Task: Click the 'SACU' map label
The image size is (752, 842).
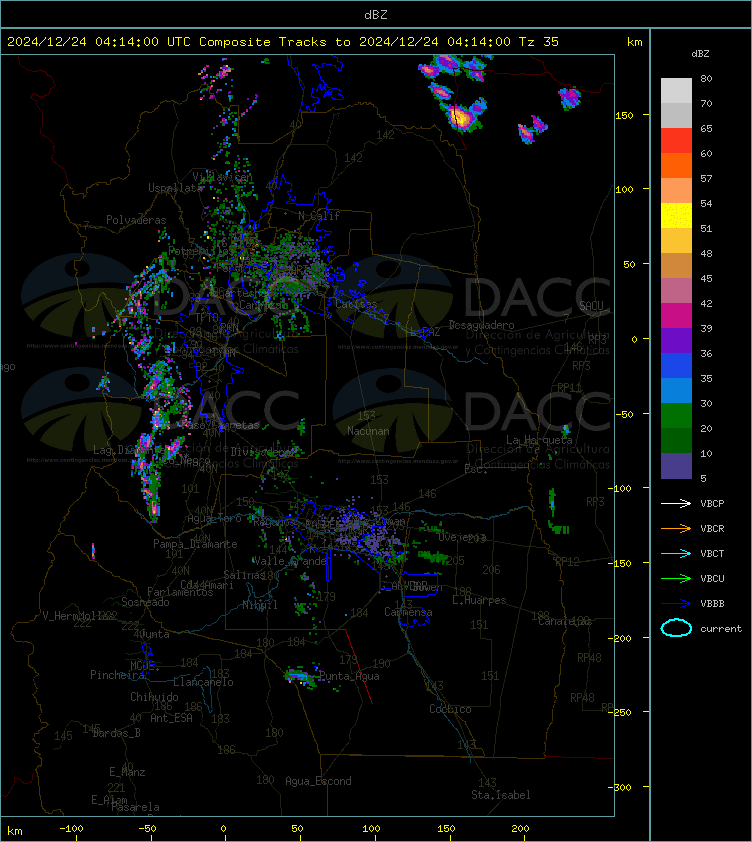Action: click(x=591, y=306)
